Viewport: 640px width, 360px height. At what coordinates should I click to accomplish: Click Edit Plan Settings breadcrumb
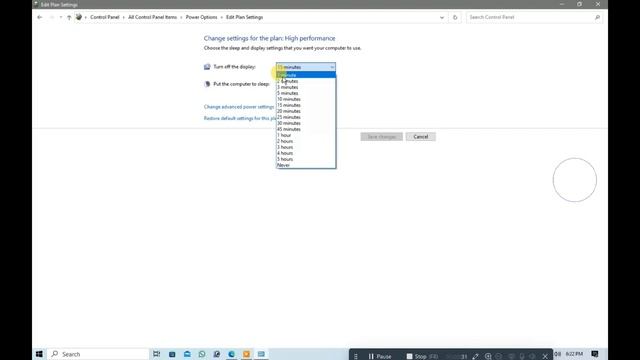(244, 17)
